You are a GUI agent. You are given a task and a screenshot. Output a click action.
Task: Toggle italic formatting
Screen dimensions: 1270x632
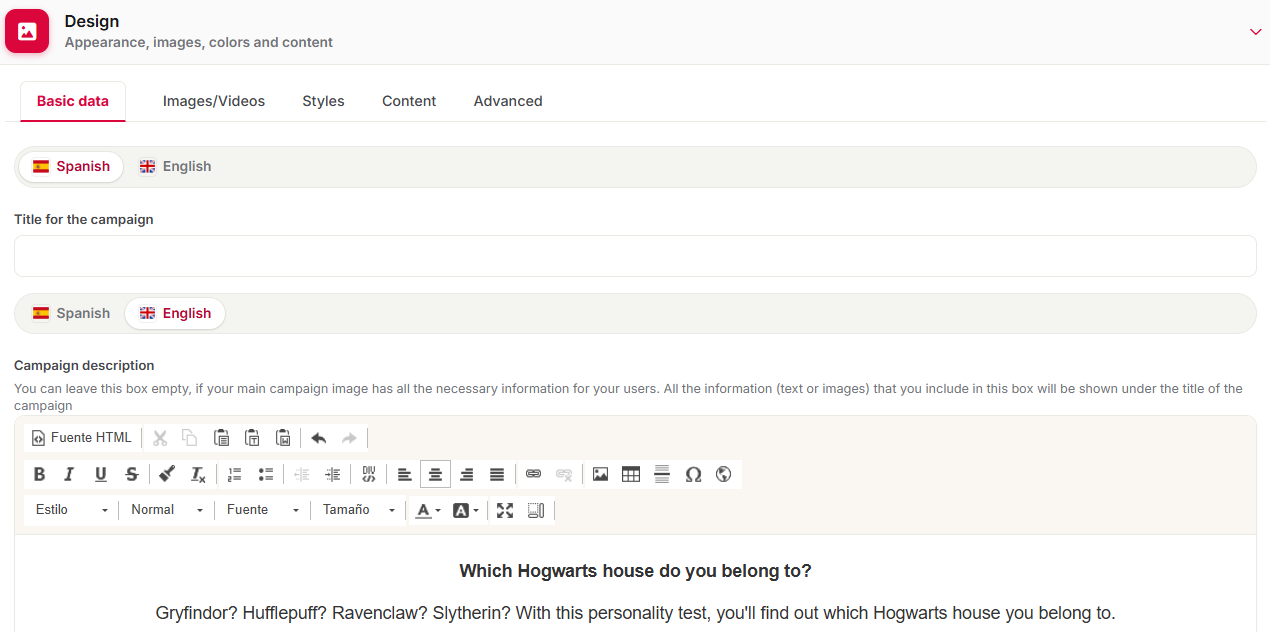point(69,474)
